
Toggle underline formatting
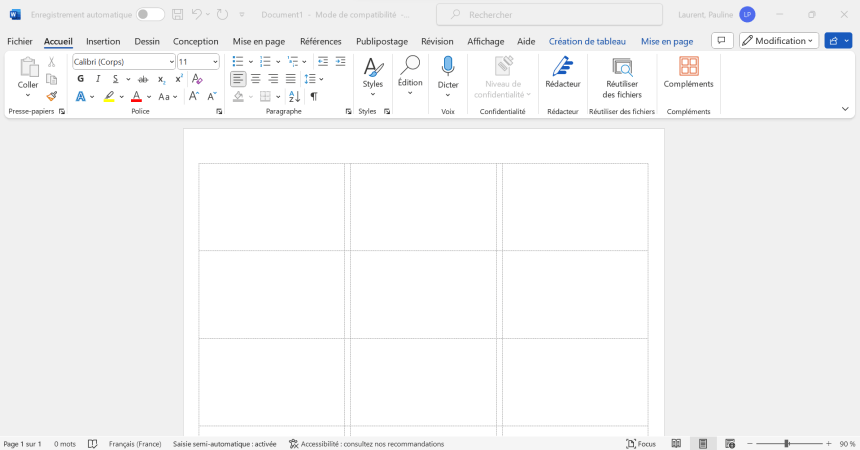(115, 79)
